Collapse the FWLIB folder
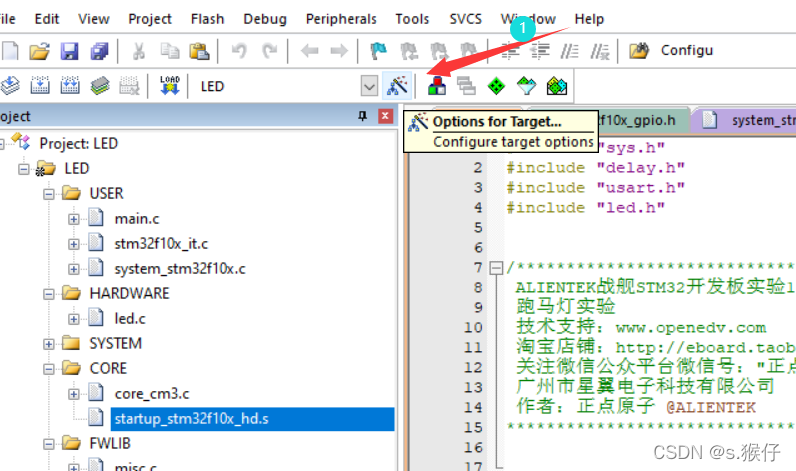The height and width of the screenshot is (471, 796). coord(49,444)
